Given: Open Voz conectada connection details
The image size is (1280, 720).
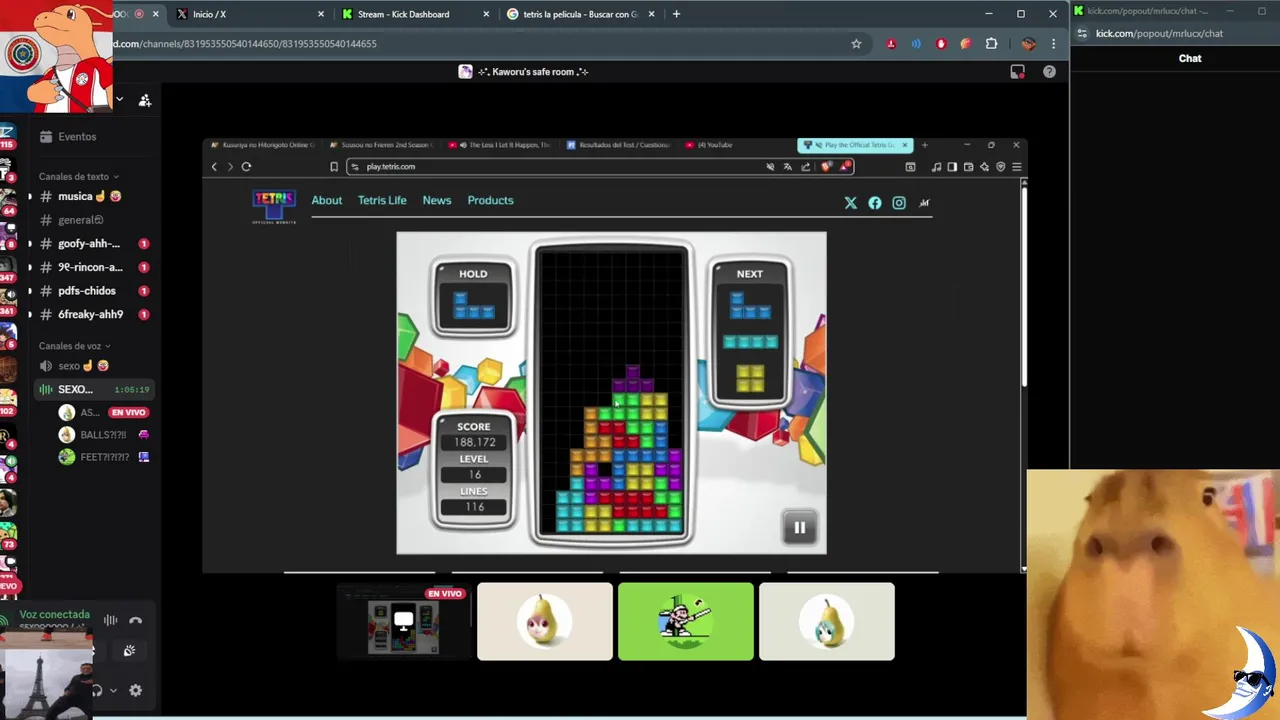Looking at the screenshot, I should 54,615.
